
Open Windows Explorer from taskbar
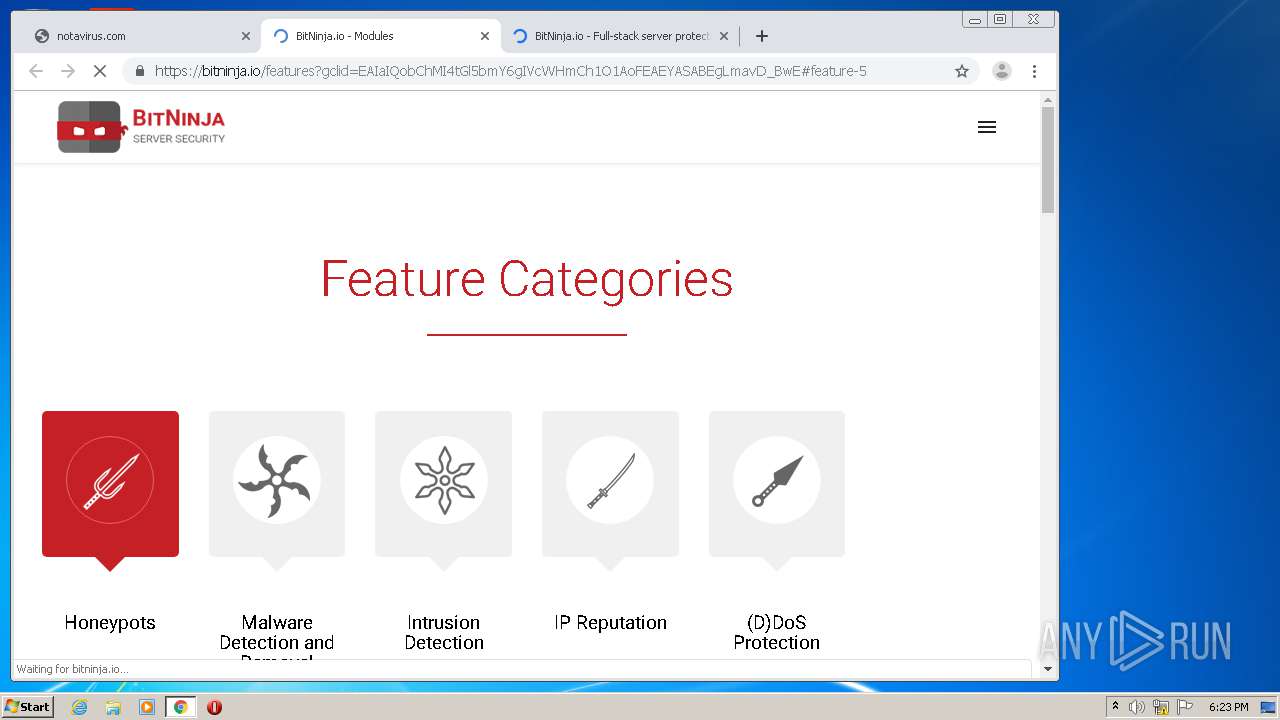113,707
